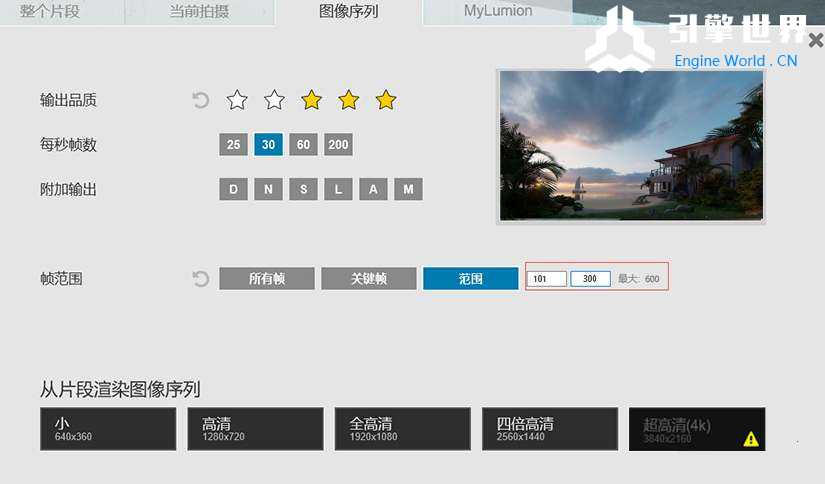Click the start frame field showing 101
The image size is (825, 484).
coord(547,278)
